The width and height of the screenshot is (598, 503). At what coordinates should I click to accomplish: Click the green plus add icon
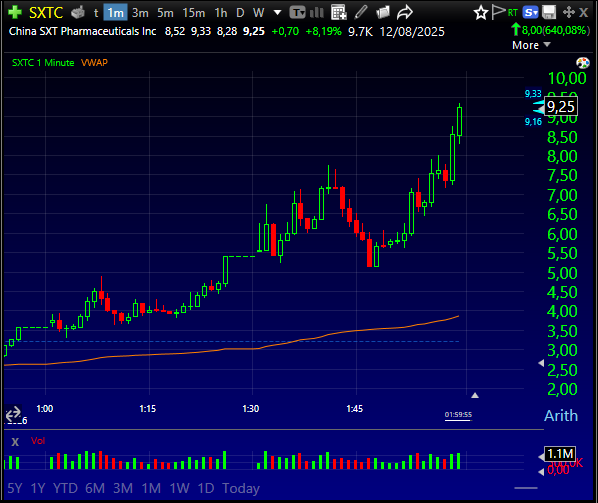(14, 12)
